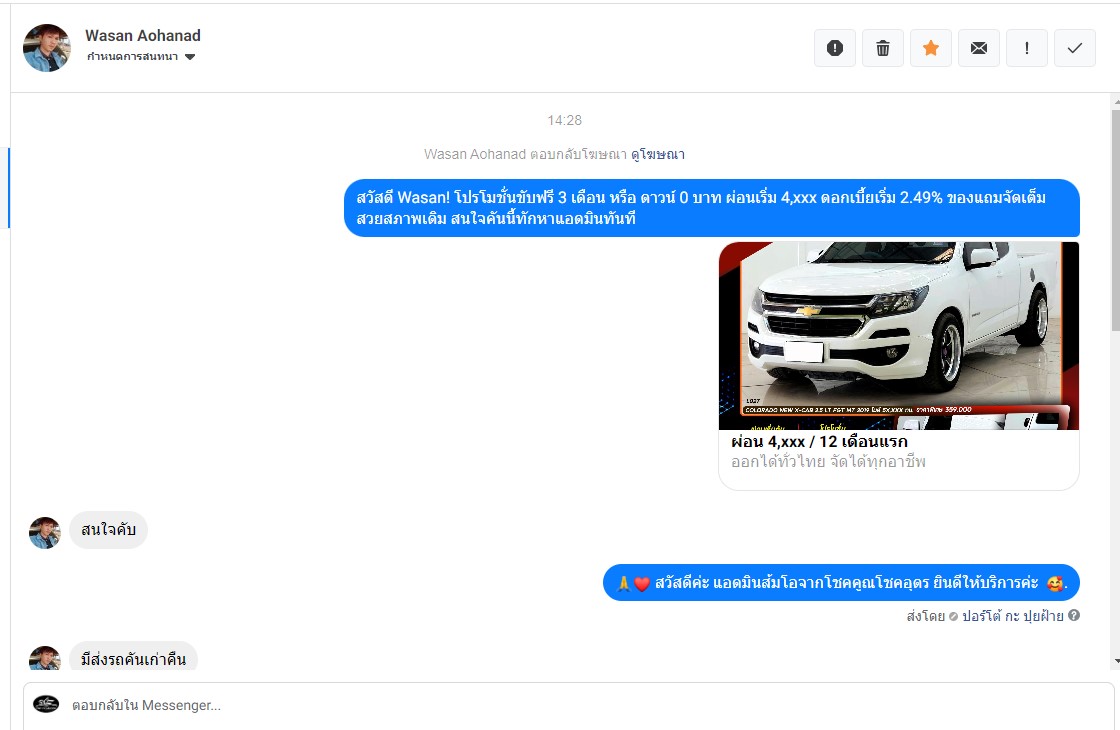The width and height of the screenshot is (1120, 730).
Task: Click the 14:28 timestamp
Action: [564, 120]
